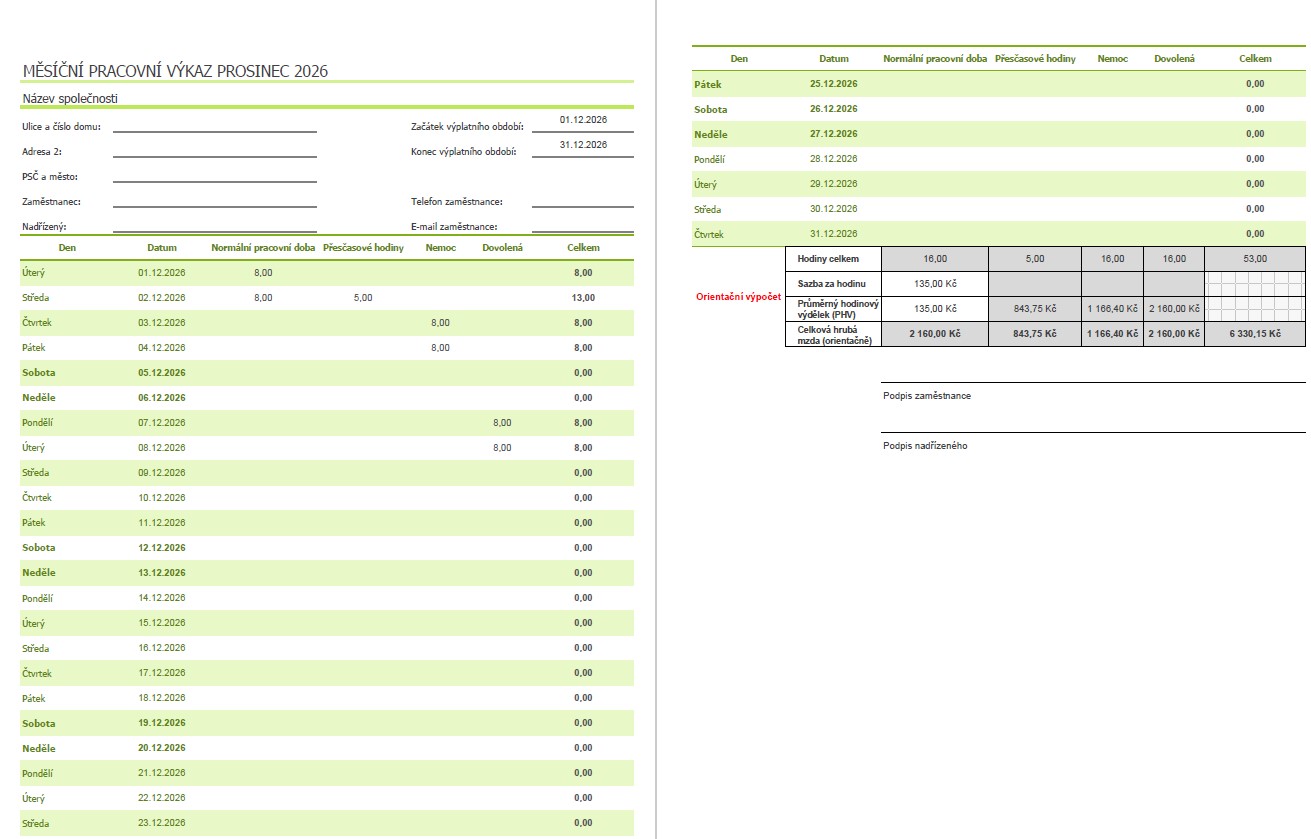Click the Nemoc 8,00 cell for 03.12.2026
The image size is (1311, 839).
[x=440, y=322]
